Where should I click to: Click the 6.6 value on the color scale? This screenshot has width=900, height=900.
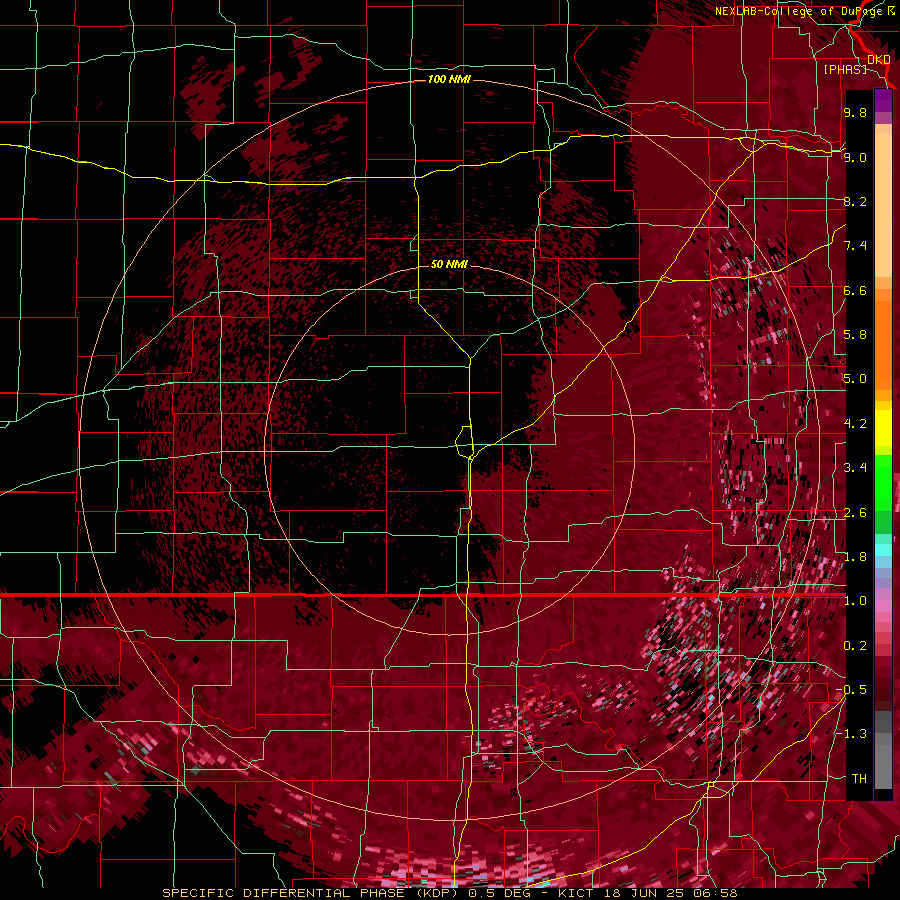[855, 290]
